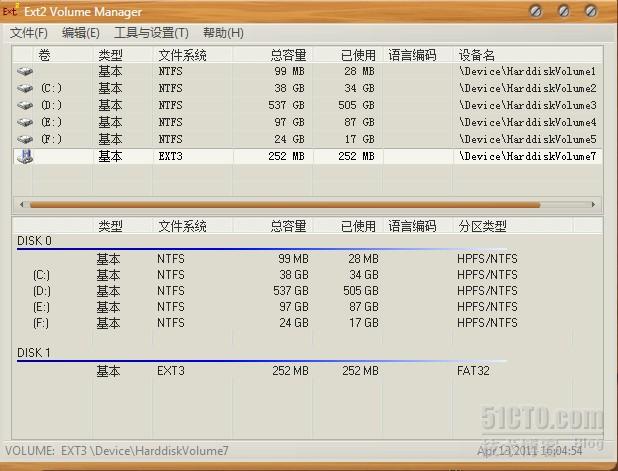The width and height of the screenshot is (618, 471).
Task: Click the 文件系统 header in lower pane
Action: [193, 226]
